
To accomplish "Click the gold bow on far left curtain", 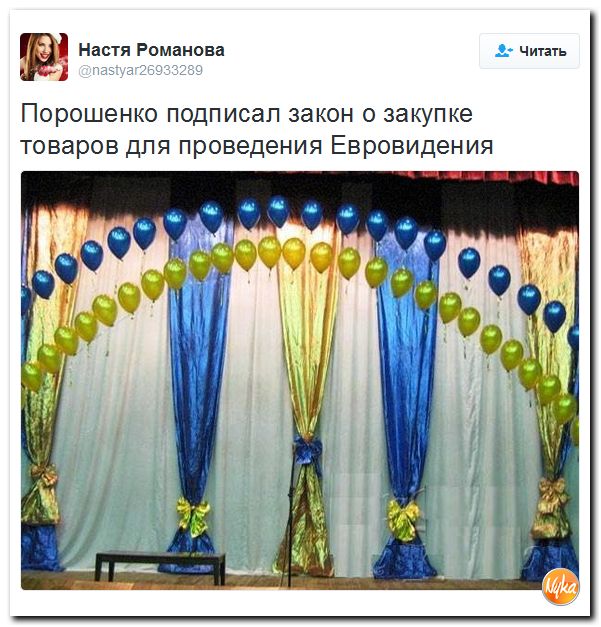I will coord(44,474).
